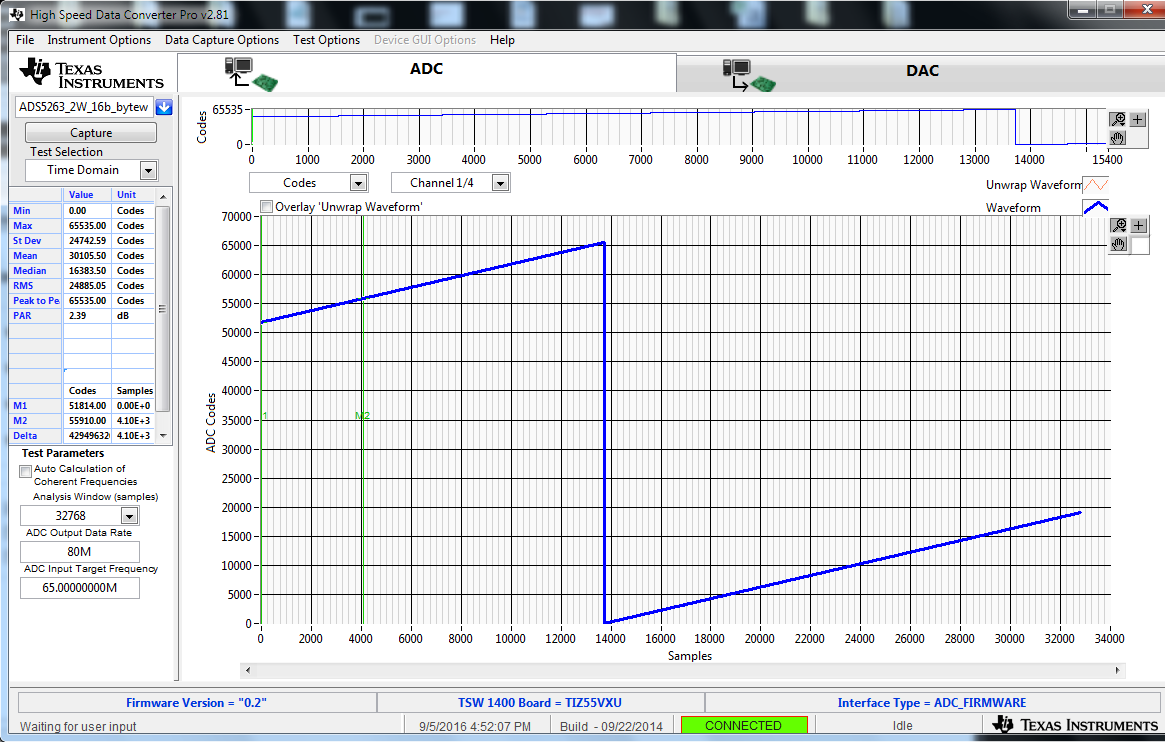1165x742 pixels.
Task: Toggle Auto Calculation of Coherent Frequencies checkbox
Action: pyautogui.click(x=26, y=471)
